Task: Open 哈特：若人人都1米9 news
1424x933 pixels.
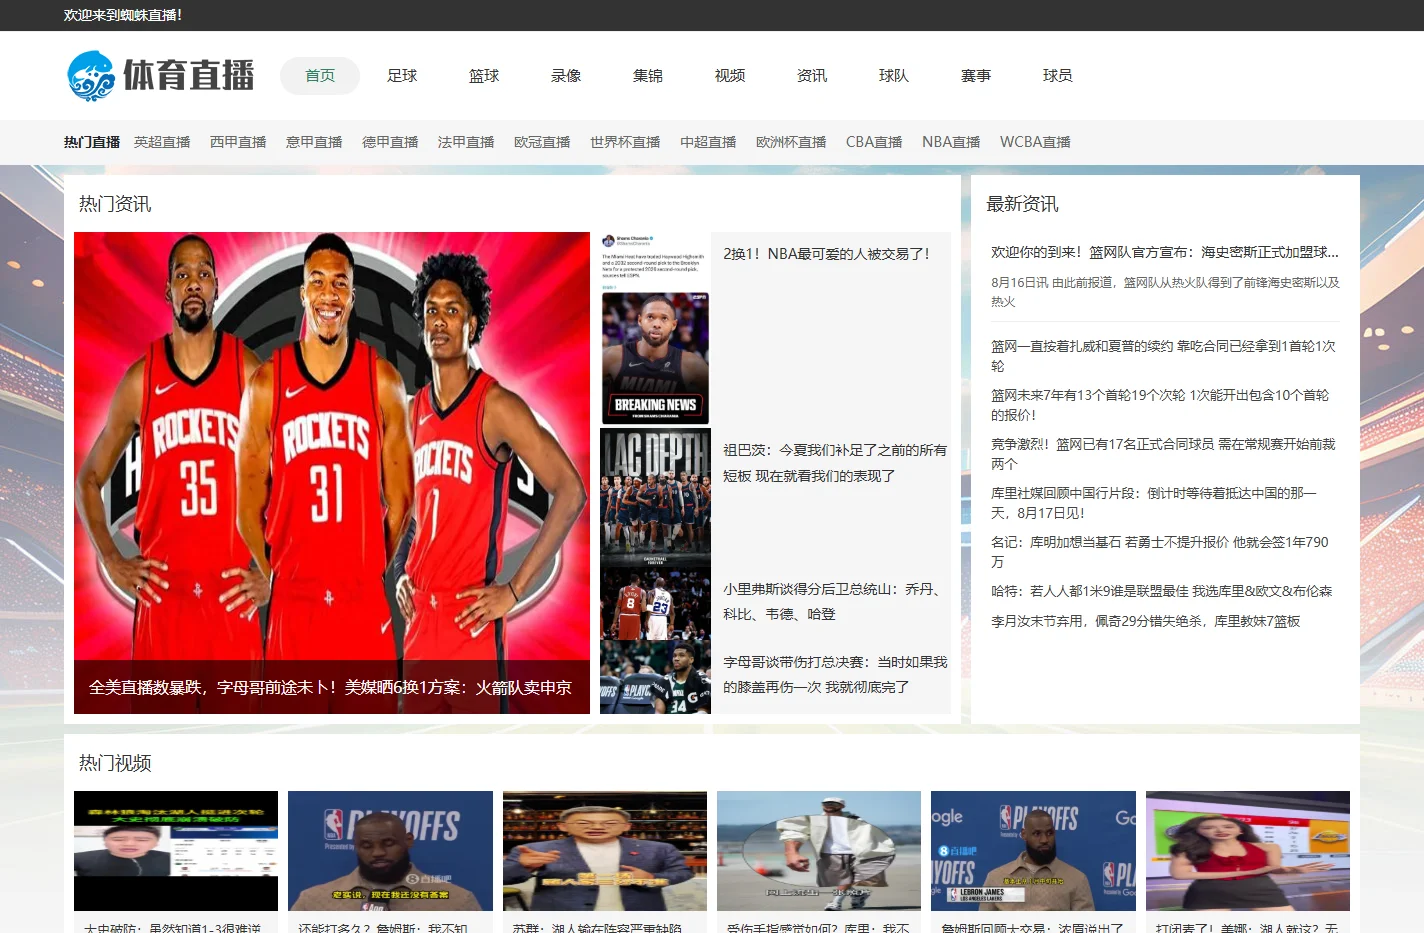Action: coord(1162,591)
